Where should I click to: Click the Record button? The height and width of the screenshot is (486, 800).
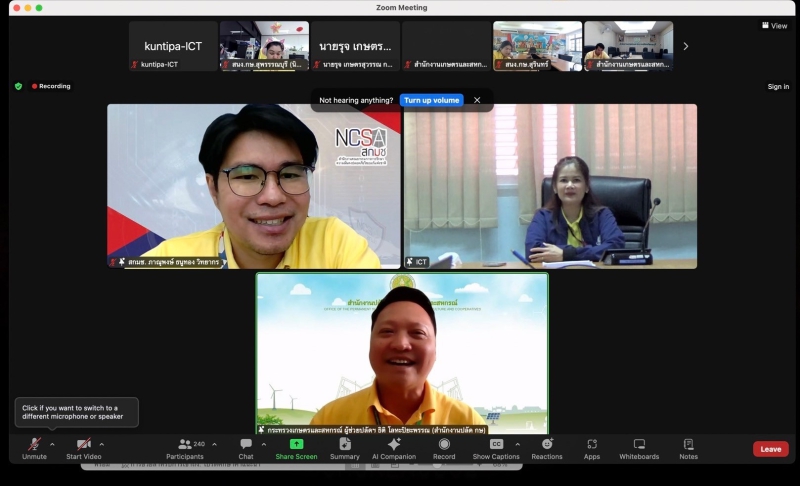pos(444,449)
